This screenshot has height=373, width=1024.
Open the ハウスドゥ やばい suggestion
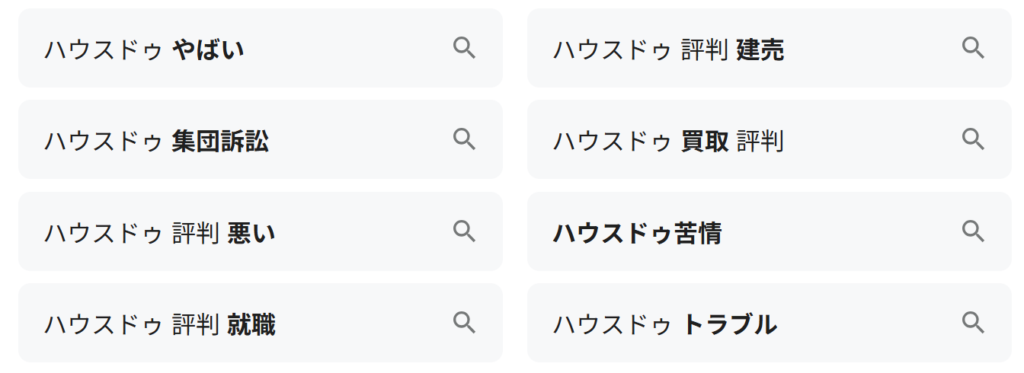coord(261,48)
